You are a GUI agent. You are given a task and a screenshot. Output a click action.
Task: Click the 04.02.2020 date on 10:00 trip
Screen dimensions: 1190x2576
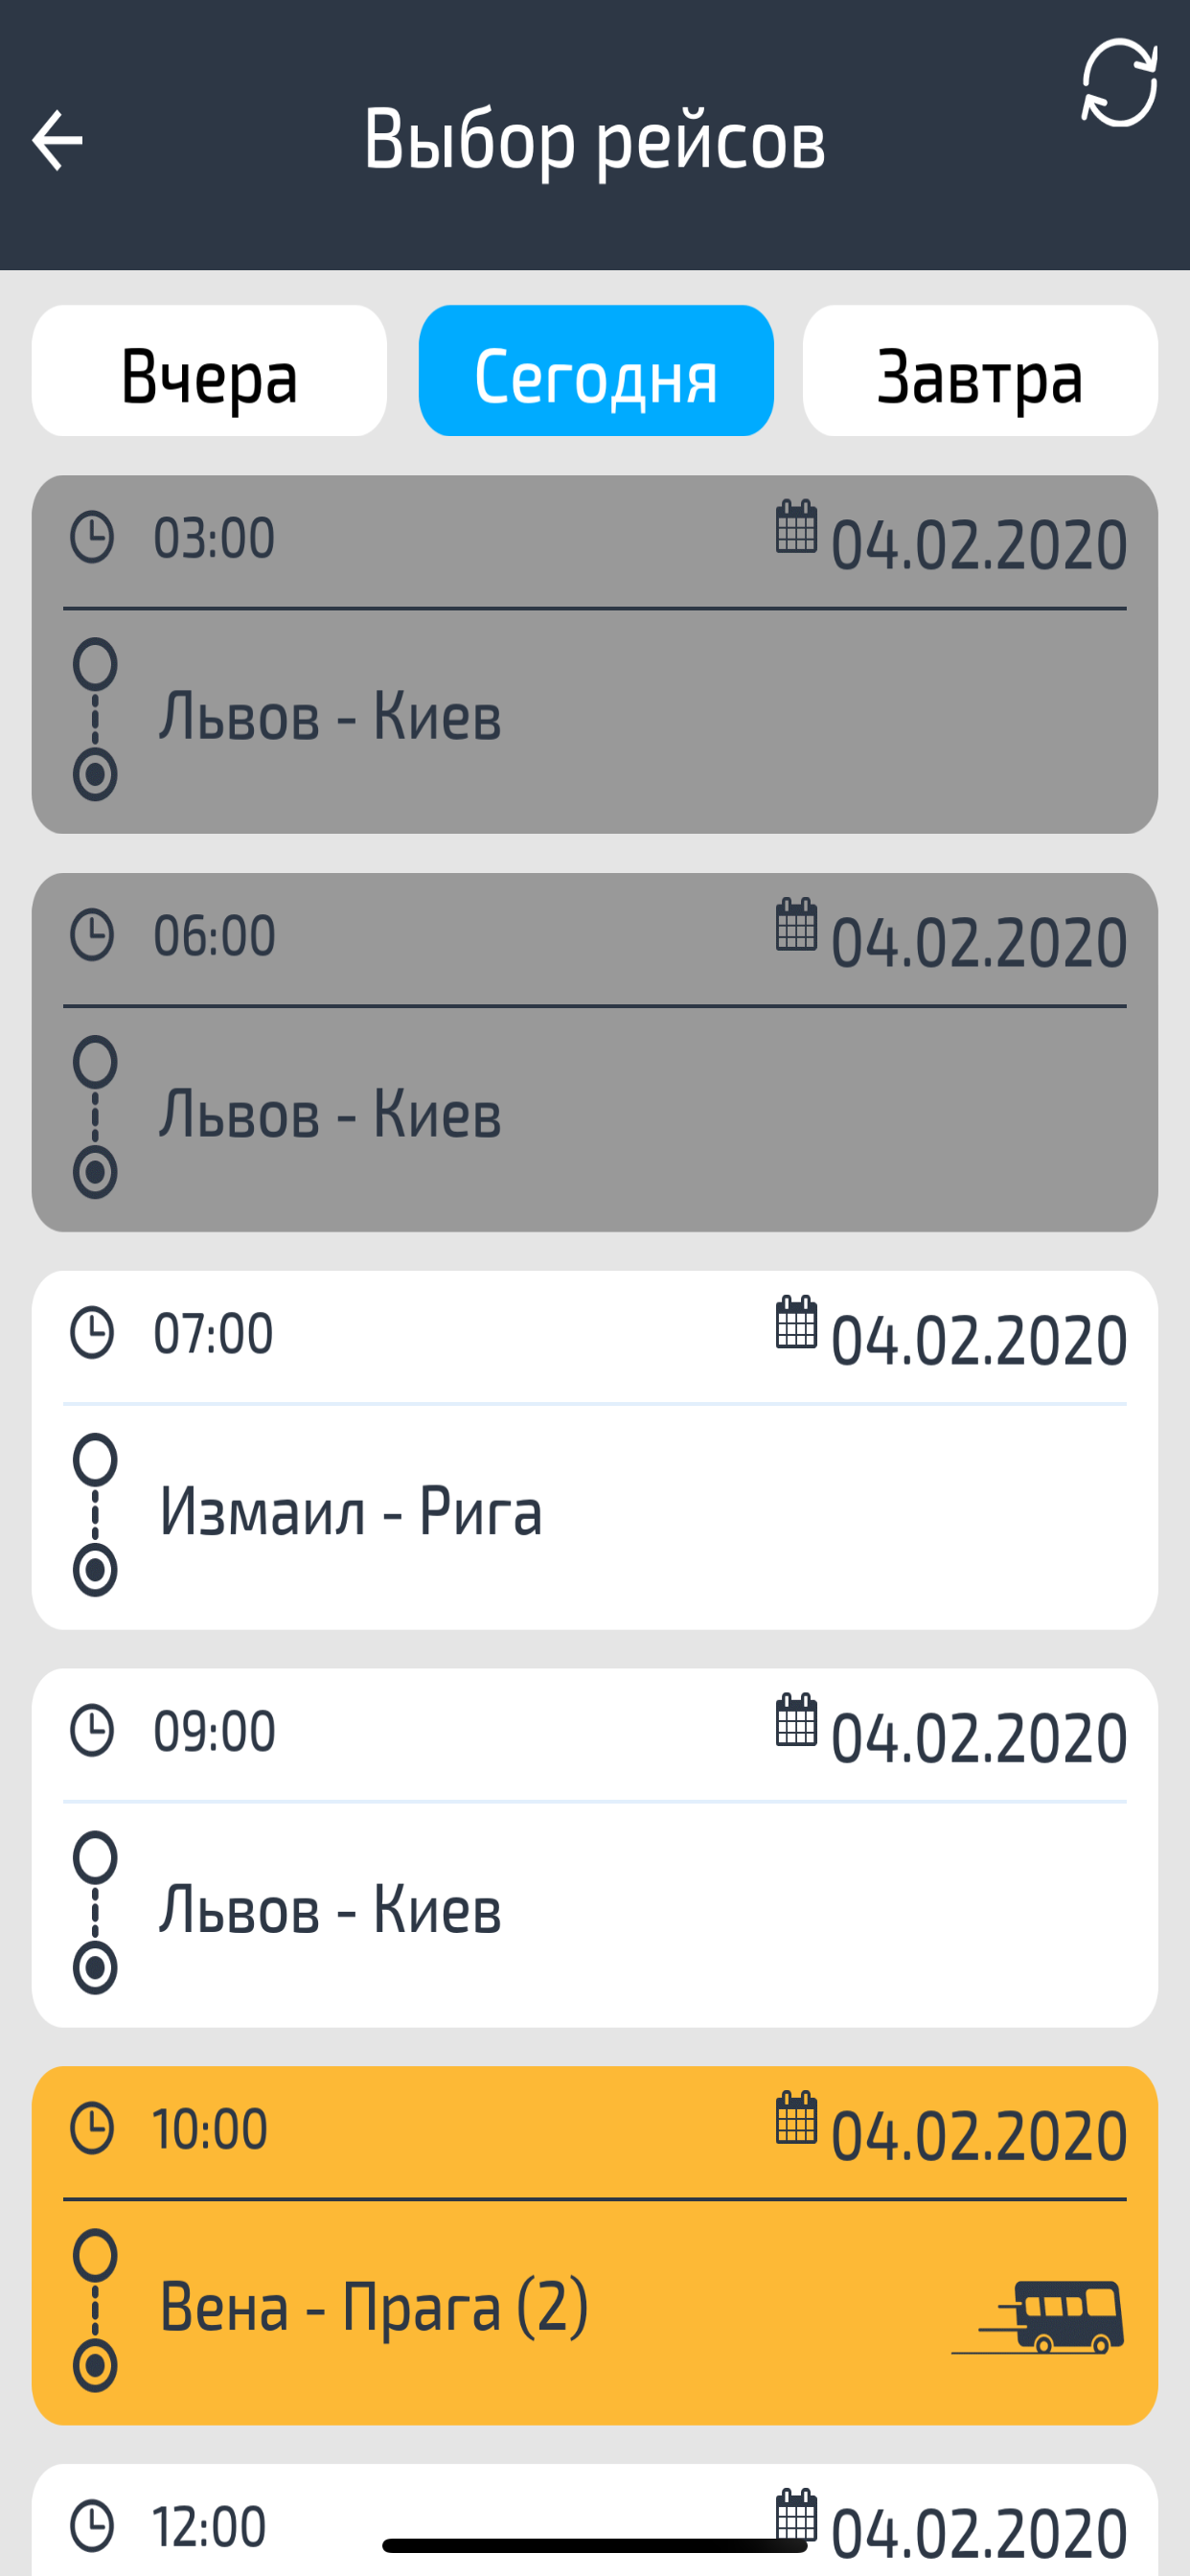(979, 2136)
